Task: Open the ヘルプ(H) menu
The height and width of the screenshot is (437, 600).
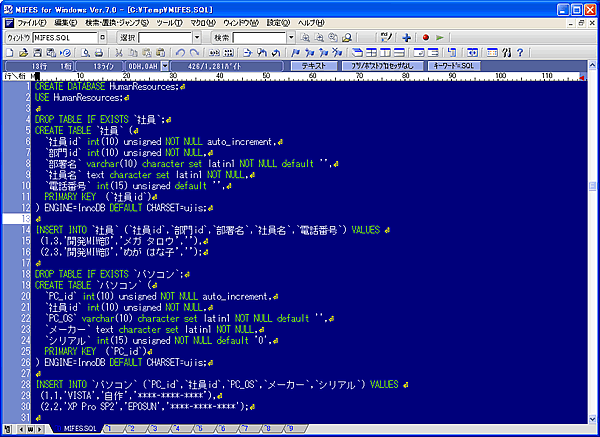Action: (x=311, y=23)
